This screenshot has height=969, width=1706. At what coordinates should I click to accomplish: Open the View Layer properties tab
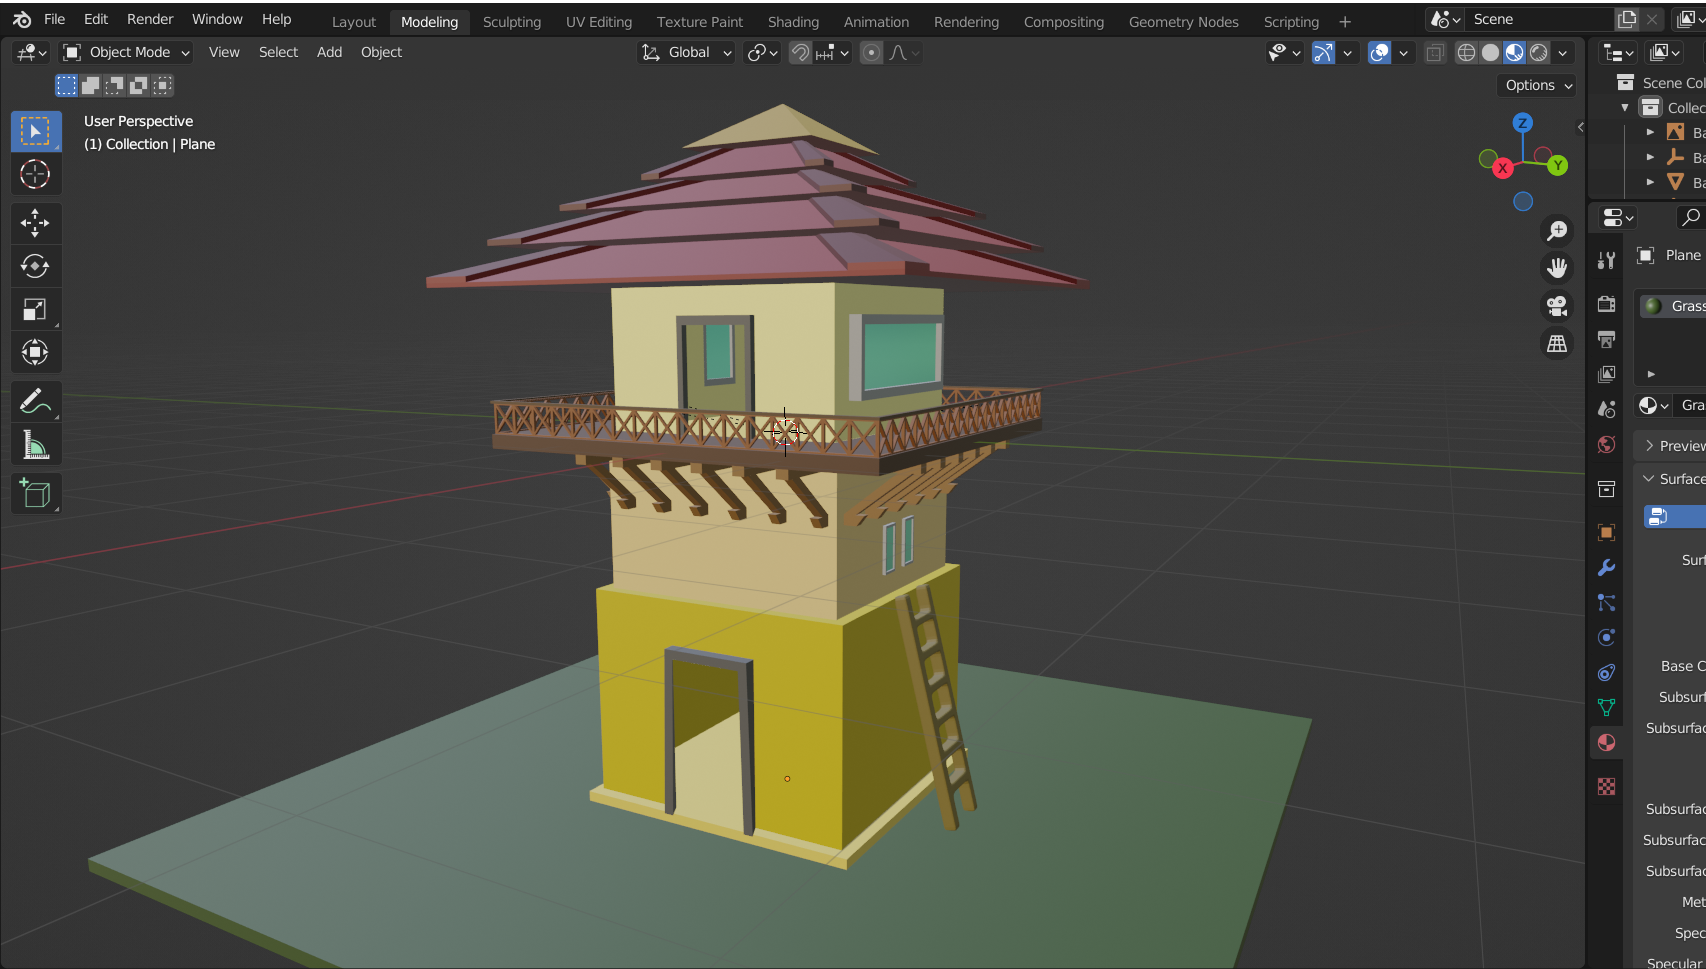(1607, 374)
